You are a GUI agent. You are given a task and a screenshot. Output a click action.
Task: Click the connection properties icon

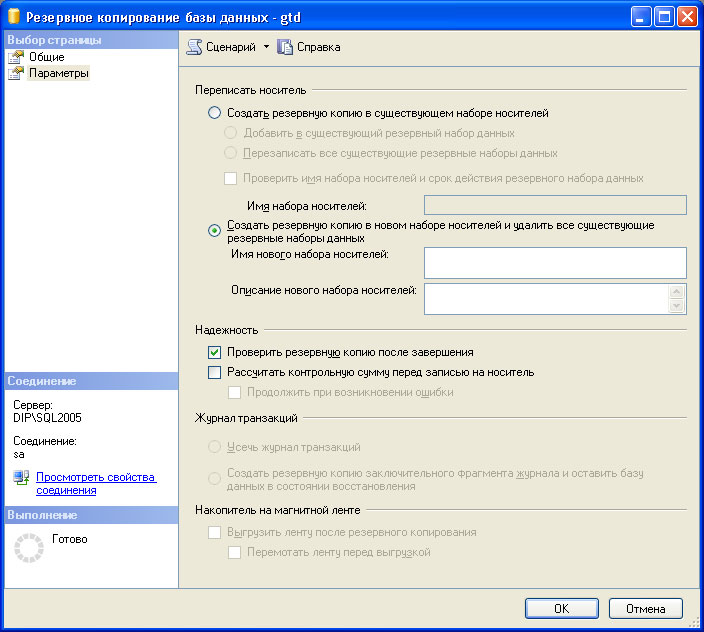tap(22, 477)
